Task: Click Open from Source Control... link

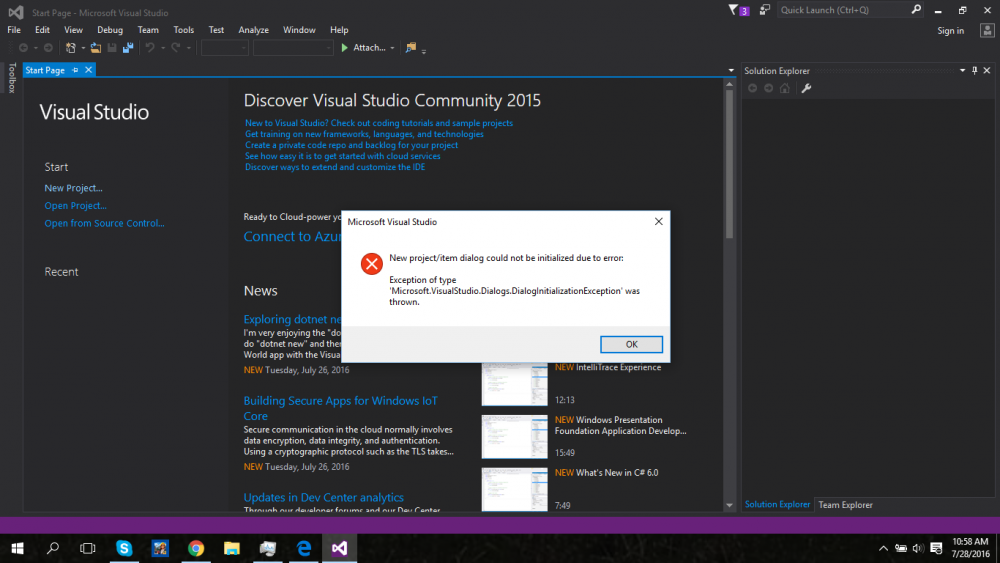Action: point(105,223)
